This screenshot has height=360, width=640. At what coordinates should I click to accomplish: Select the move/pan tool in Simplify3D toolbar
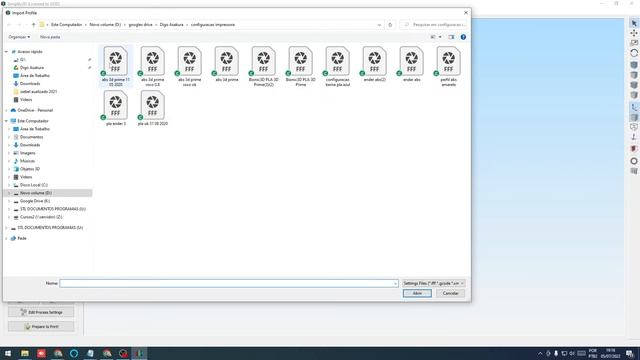634,33
